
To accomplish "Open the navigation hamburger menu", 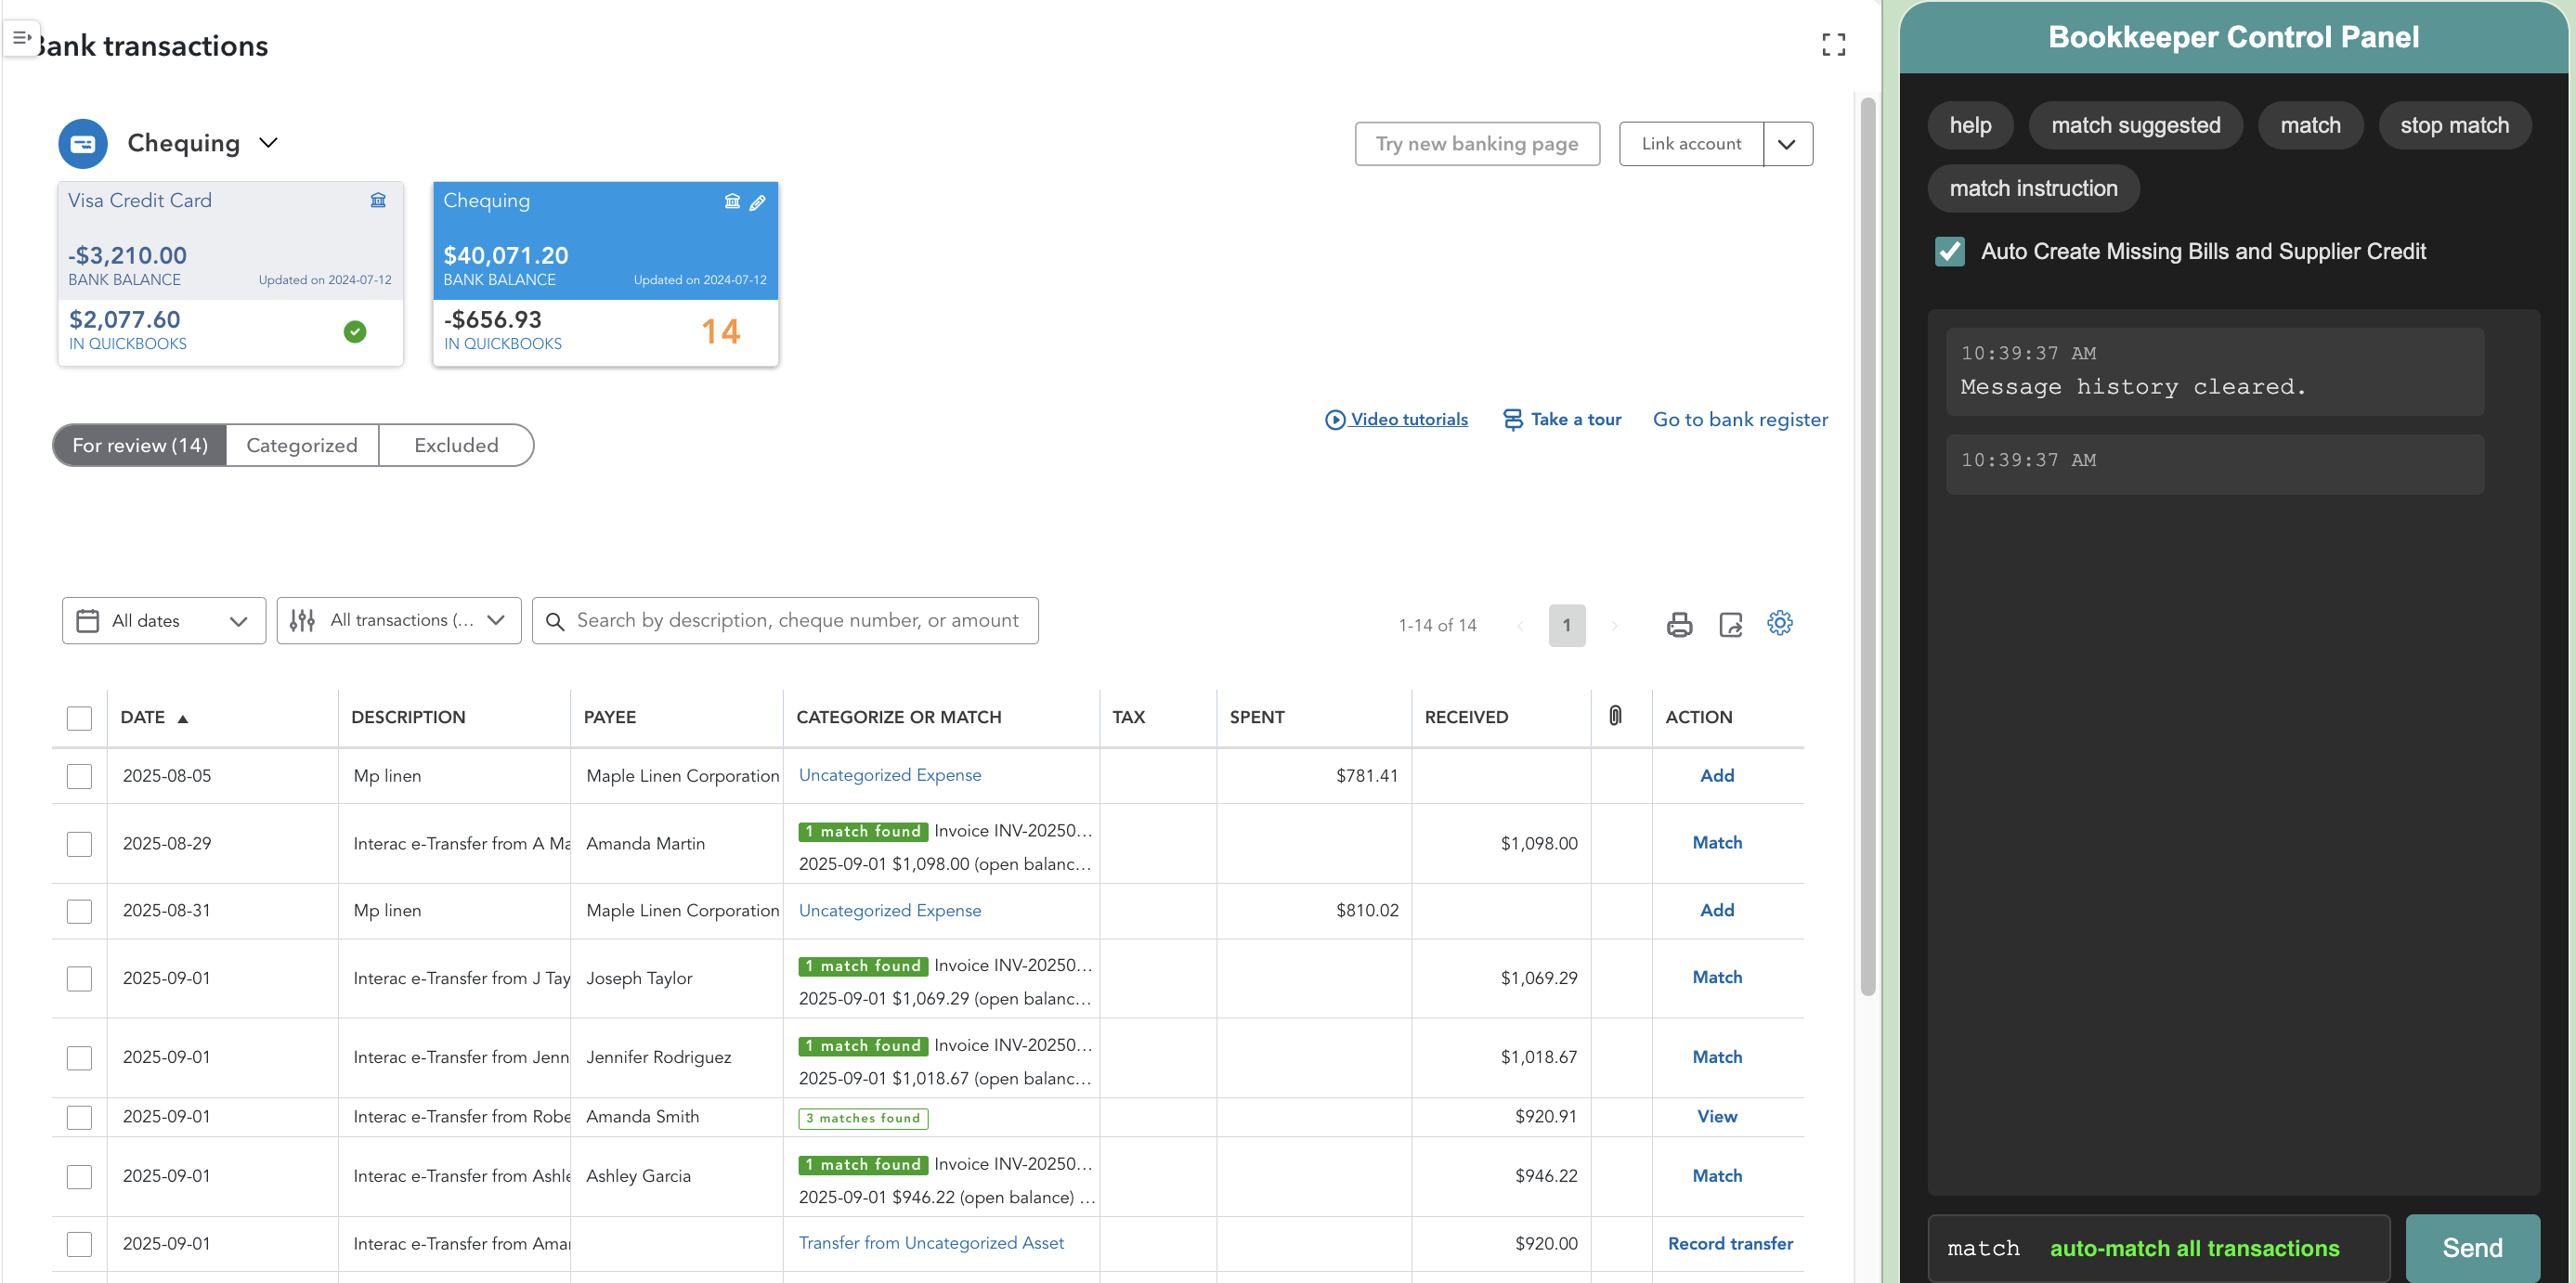I will point(22,38).
